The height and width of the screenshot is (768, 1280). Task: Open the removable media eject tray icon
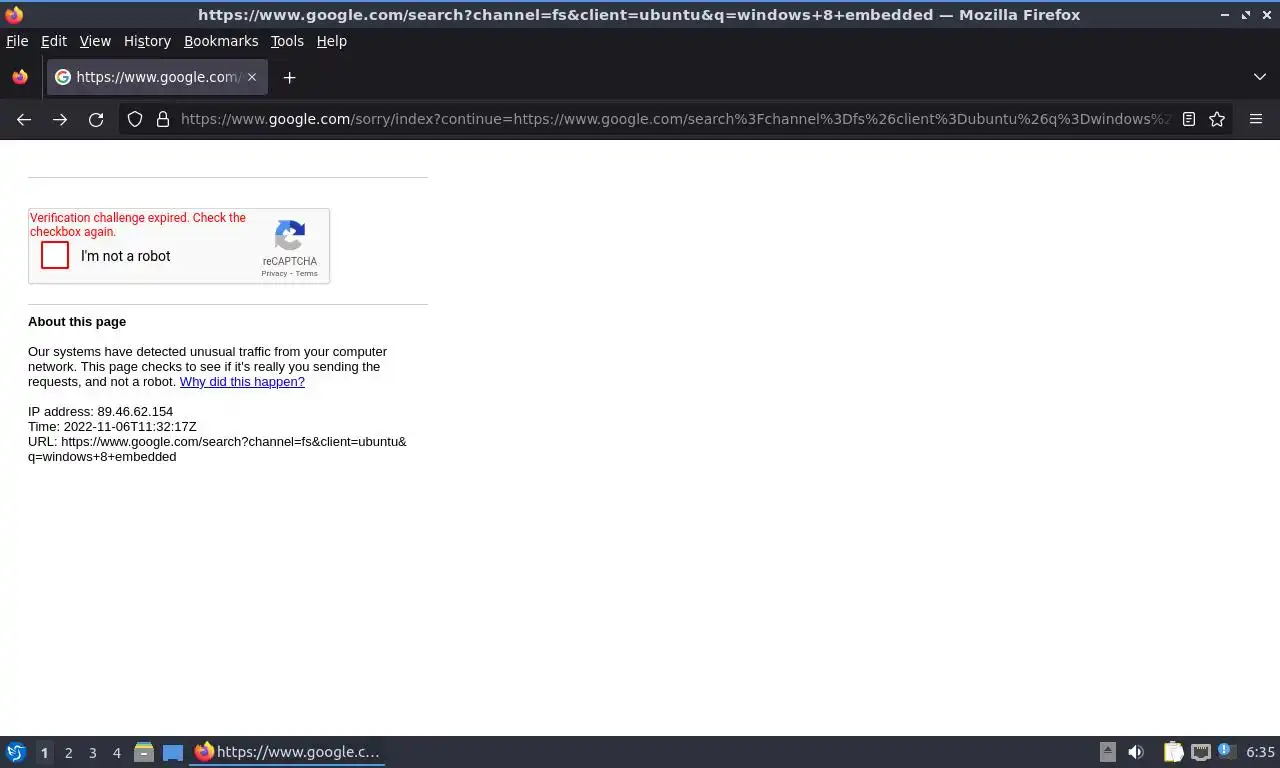1108,752
